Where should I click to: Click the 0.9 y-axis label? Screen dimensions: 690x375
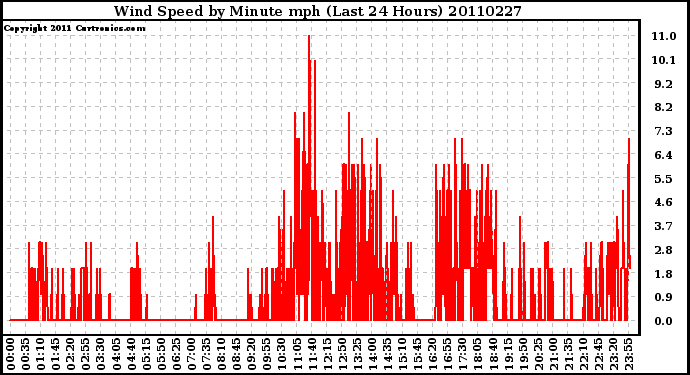tap(664, 298)
